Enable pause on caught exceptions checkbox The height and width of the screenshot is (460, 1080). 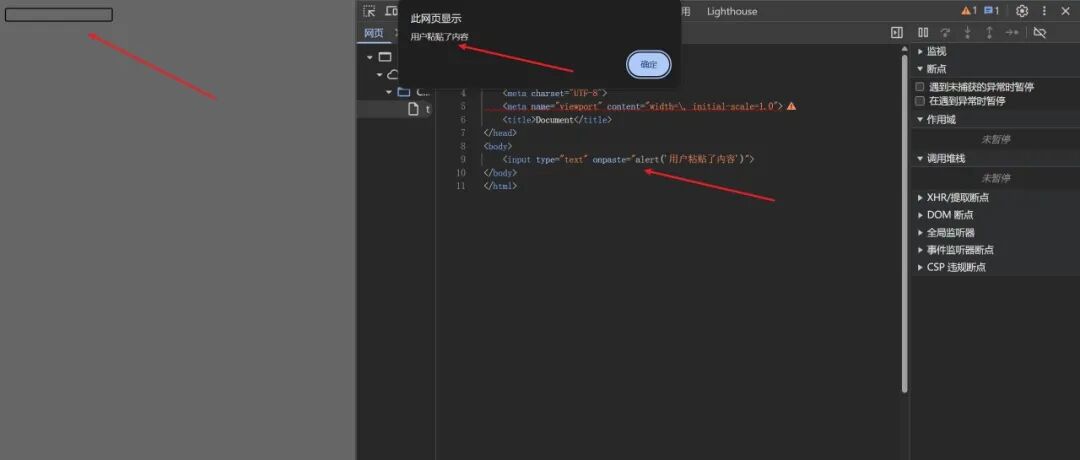(920, 101)
